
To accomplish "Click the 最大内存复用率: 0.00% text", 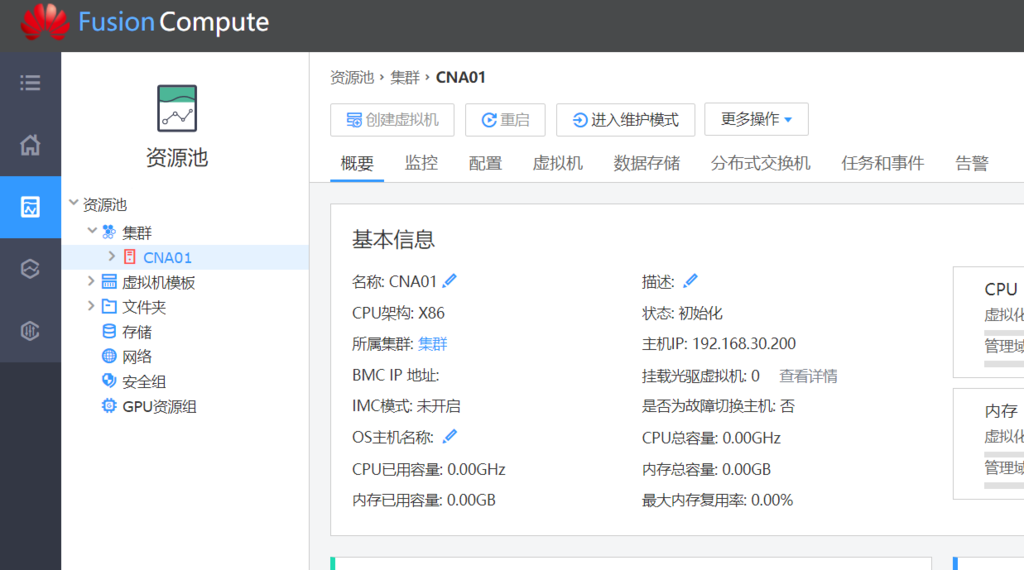I will [717, 501].
